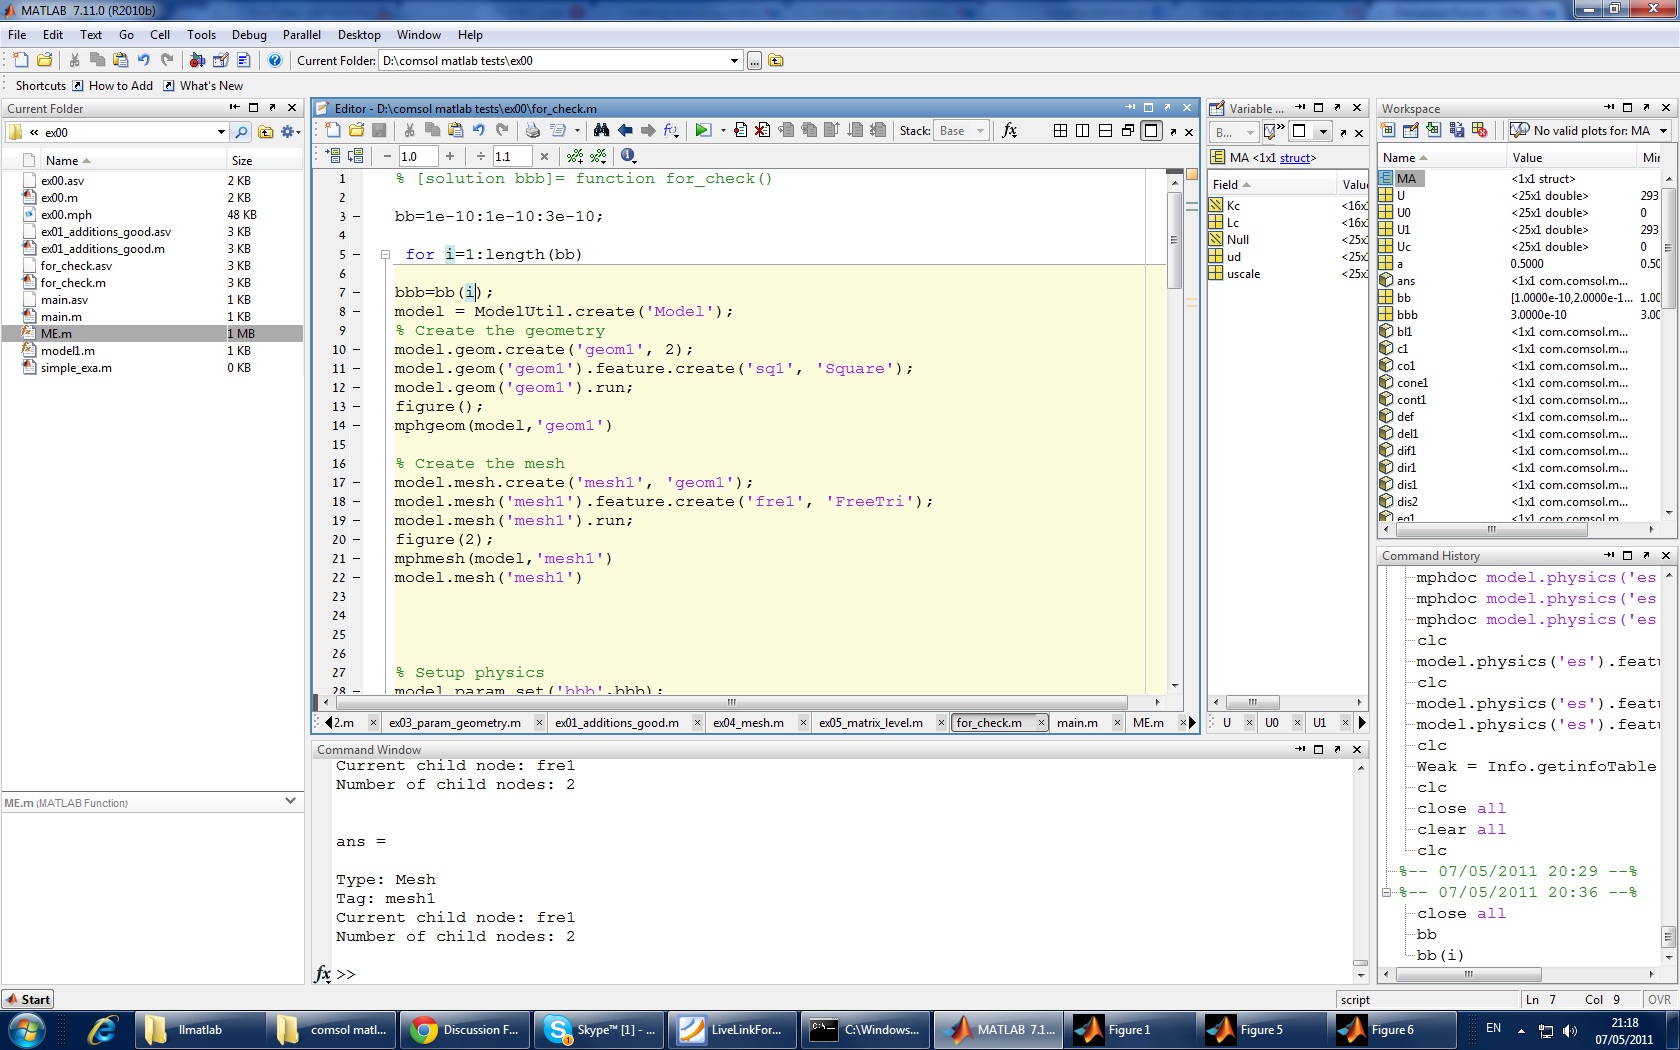
Task: Clear all breakpoints in the editor
Action: coord(762,130)
